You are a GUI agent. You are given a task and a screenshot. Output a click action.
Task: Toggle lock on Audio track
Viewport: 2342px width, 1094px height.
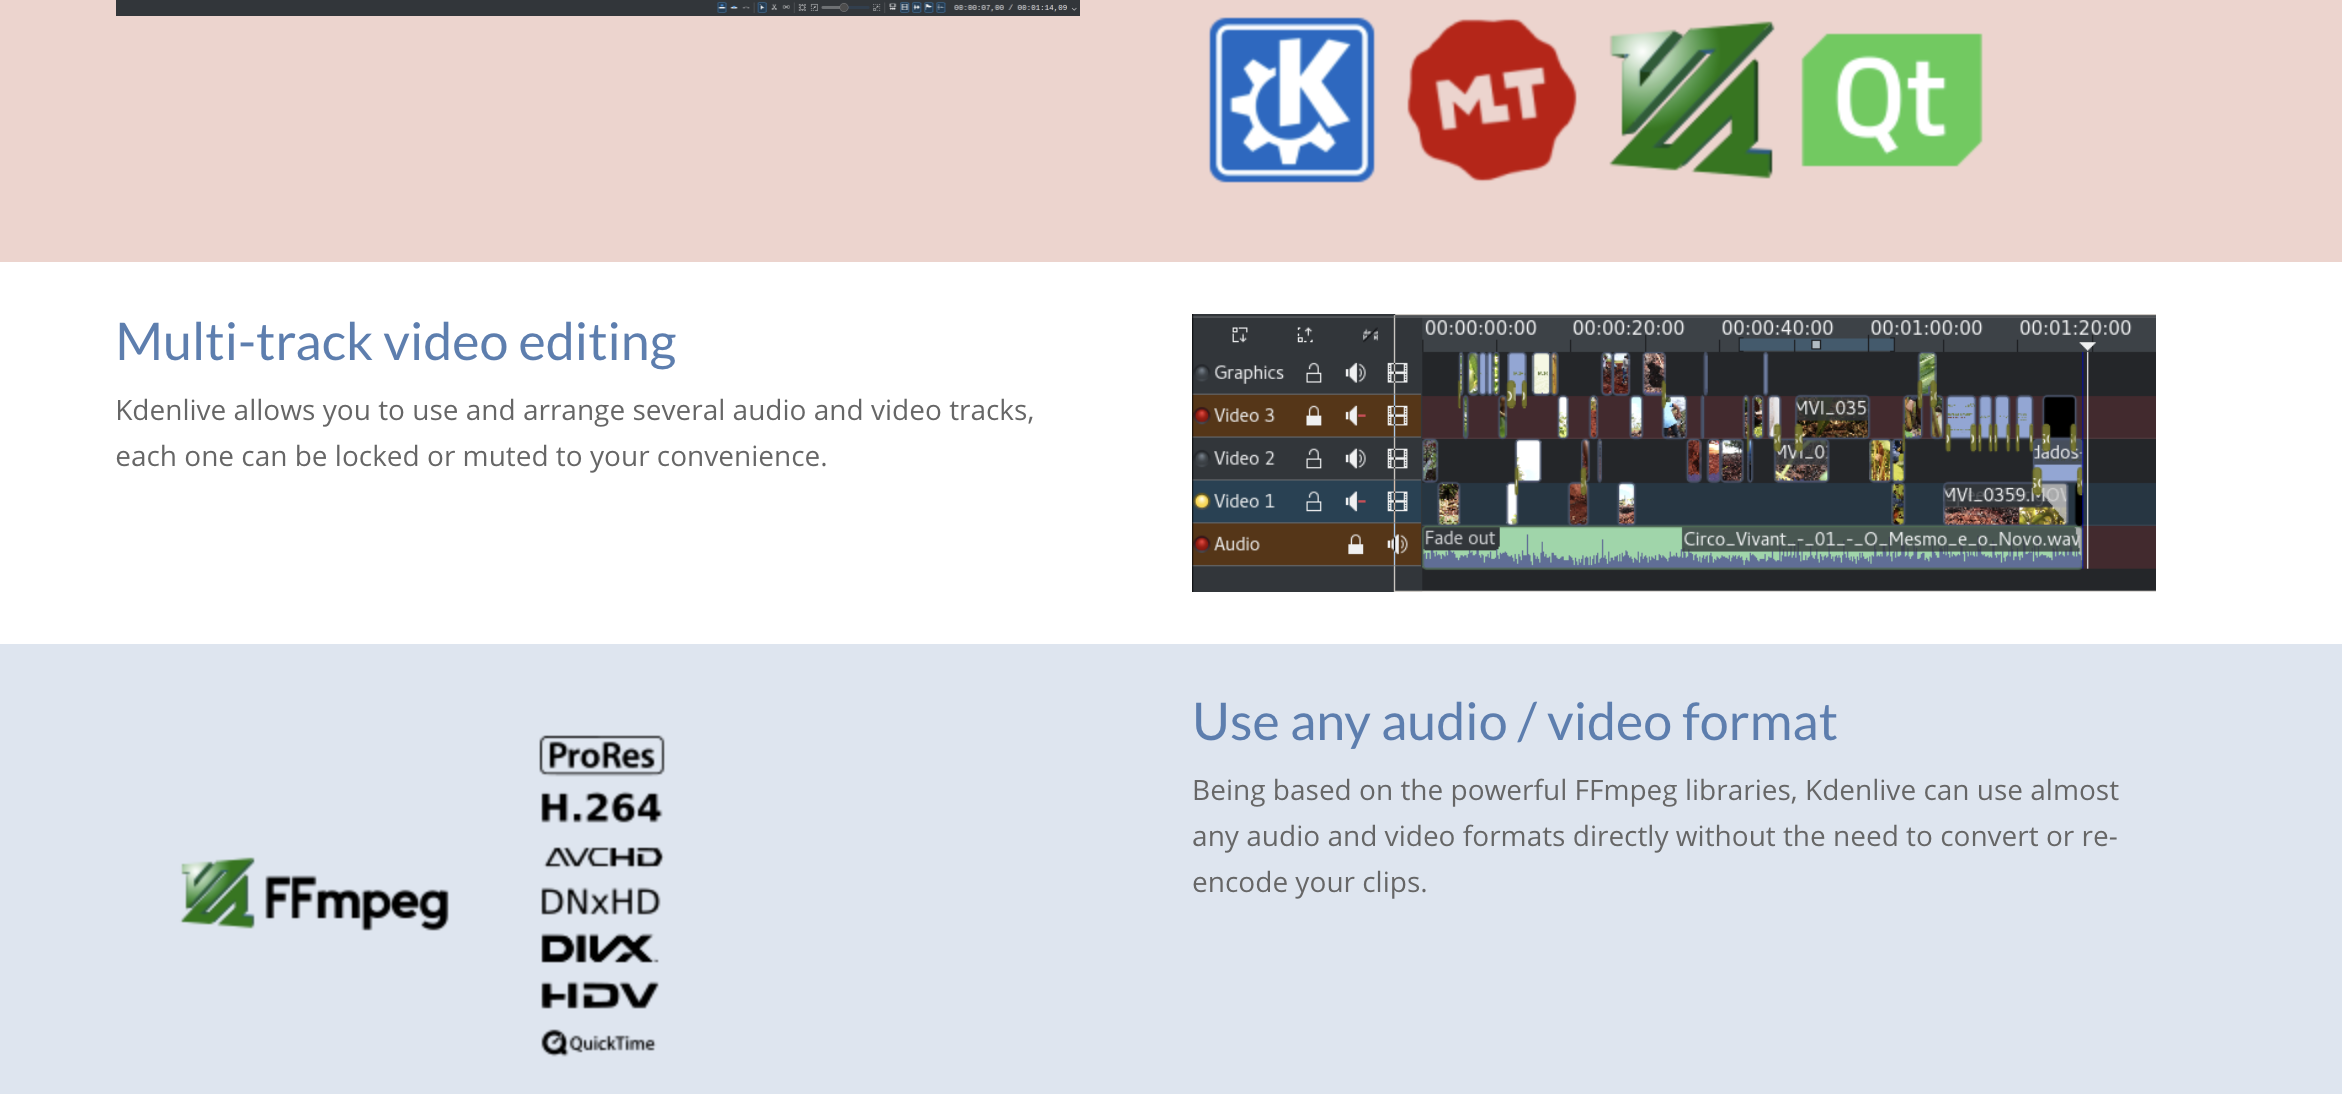(1355, 544)
